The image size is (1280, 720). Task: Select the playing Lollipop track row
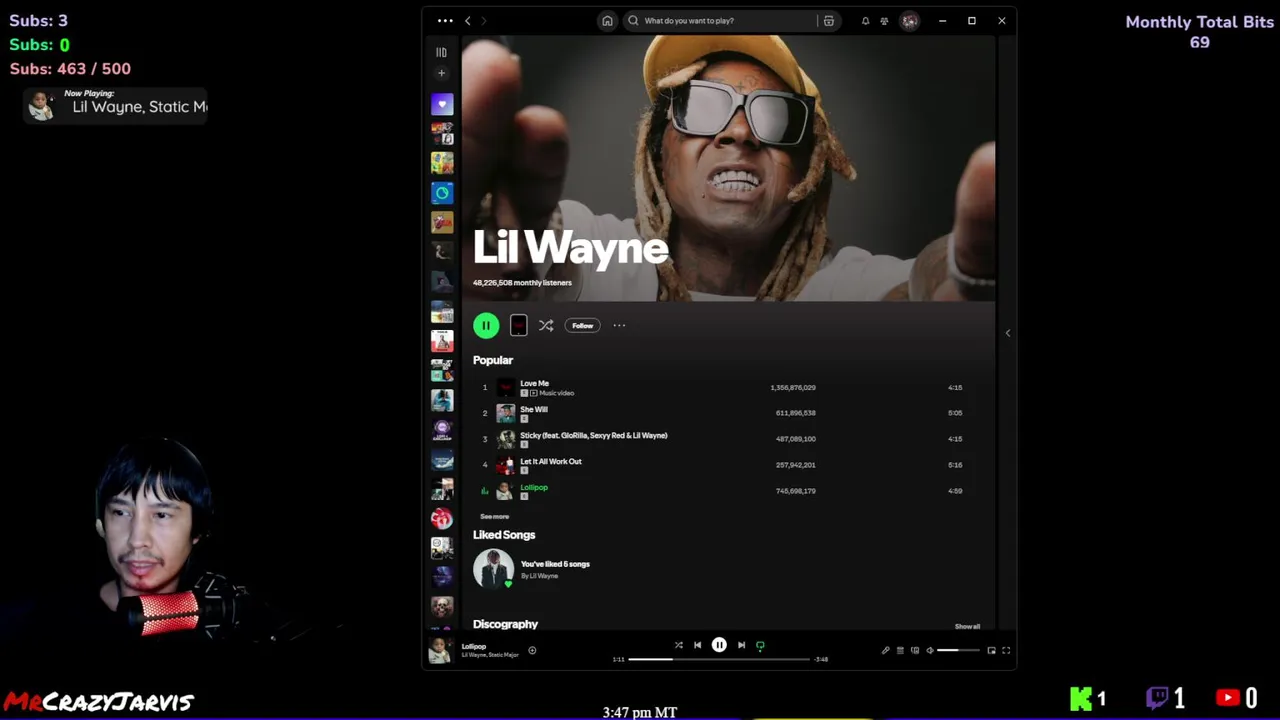click(x=720, y=491)
